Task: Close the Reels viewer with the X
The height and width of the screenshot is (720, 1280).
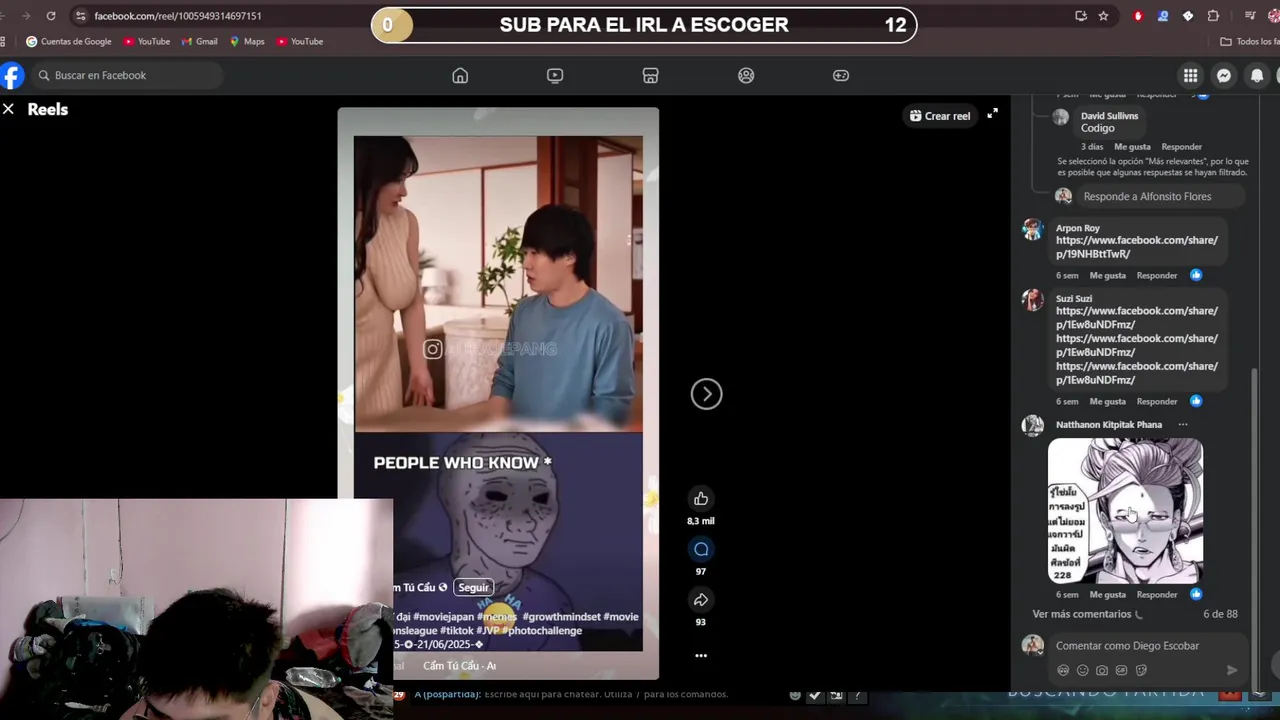Action: point(8,109)
